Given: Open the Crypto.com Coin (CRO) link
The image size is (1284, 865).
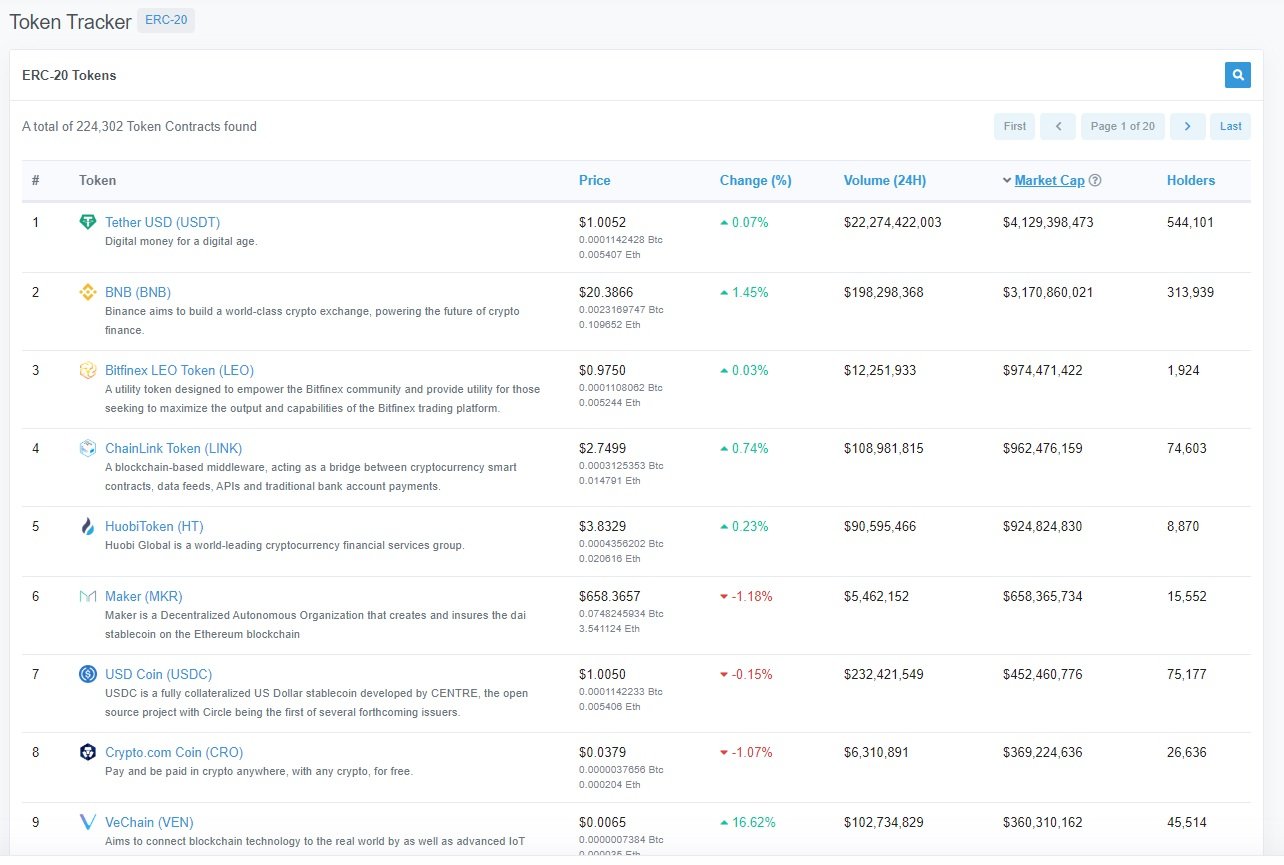Looking at the screenshot, I should pyautogui.click(x=174, y=752).
